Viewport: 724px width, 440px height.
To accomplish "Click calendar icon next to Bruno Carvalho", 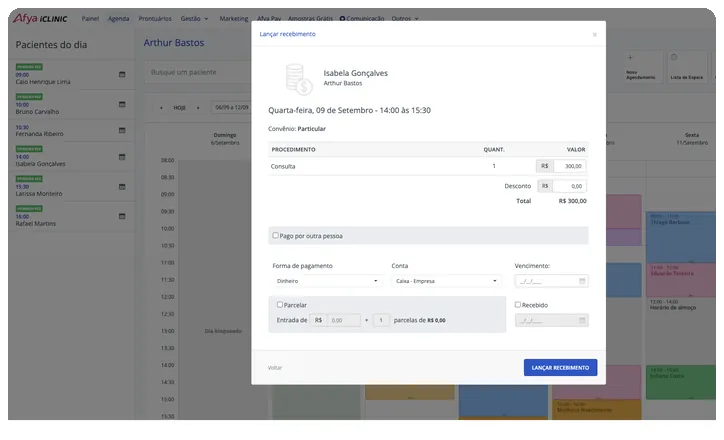I will click(122, 104).
